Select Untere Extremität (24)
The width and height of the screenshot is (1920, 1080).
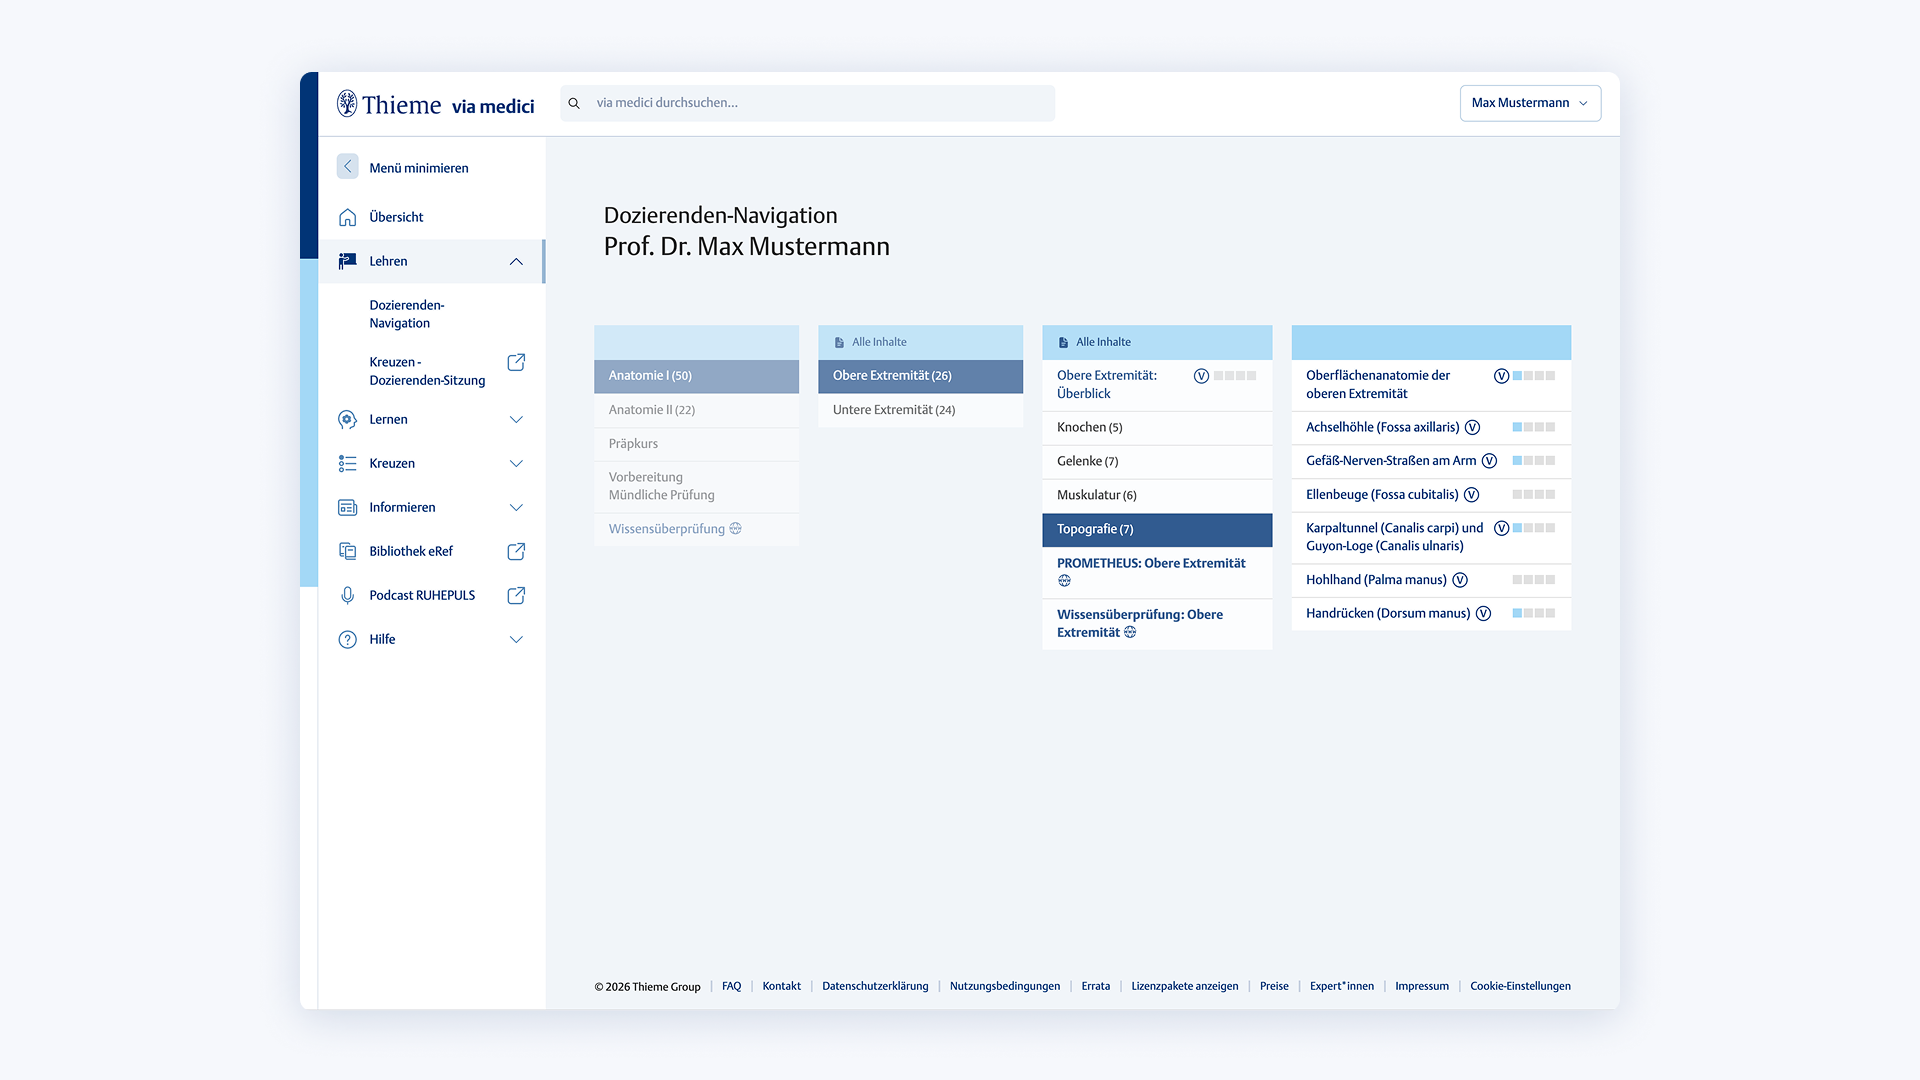pos(920,410)
